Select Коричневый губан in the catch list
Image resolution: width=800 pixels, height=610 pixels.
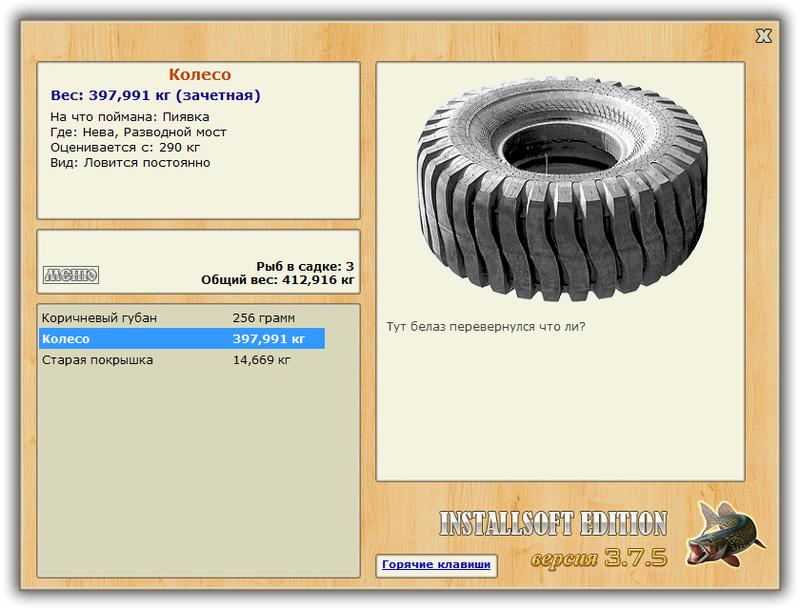tap(182, 318)
